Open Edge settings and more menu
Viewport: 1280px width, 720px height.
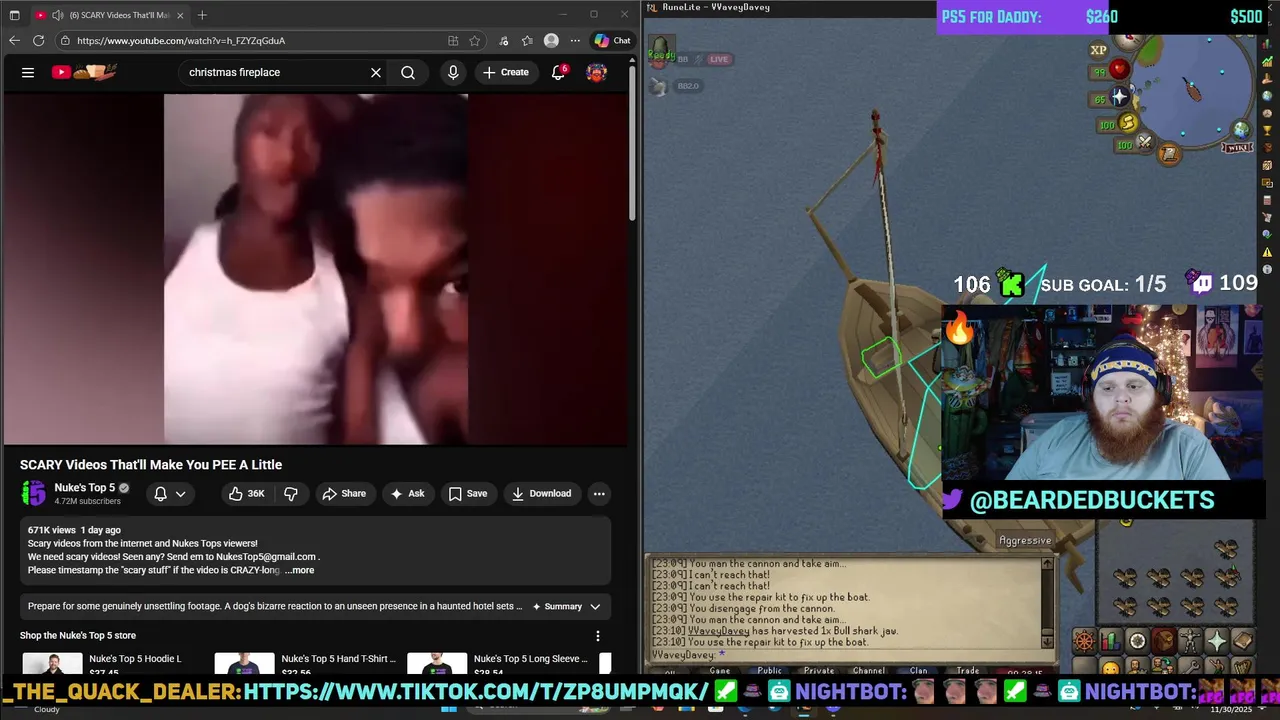click(575, 41)
